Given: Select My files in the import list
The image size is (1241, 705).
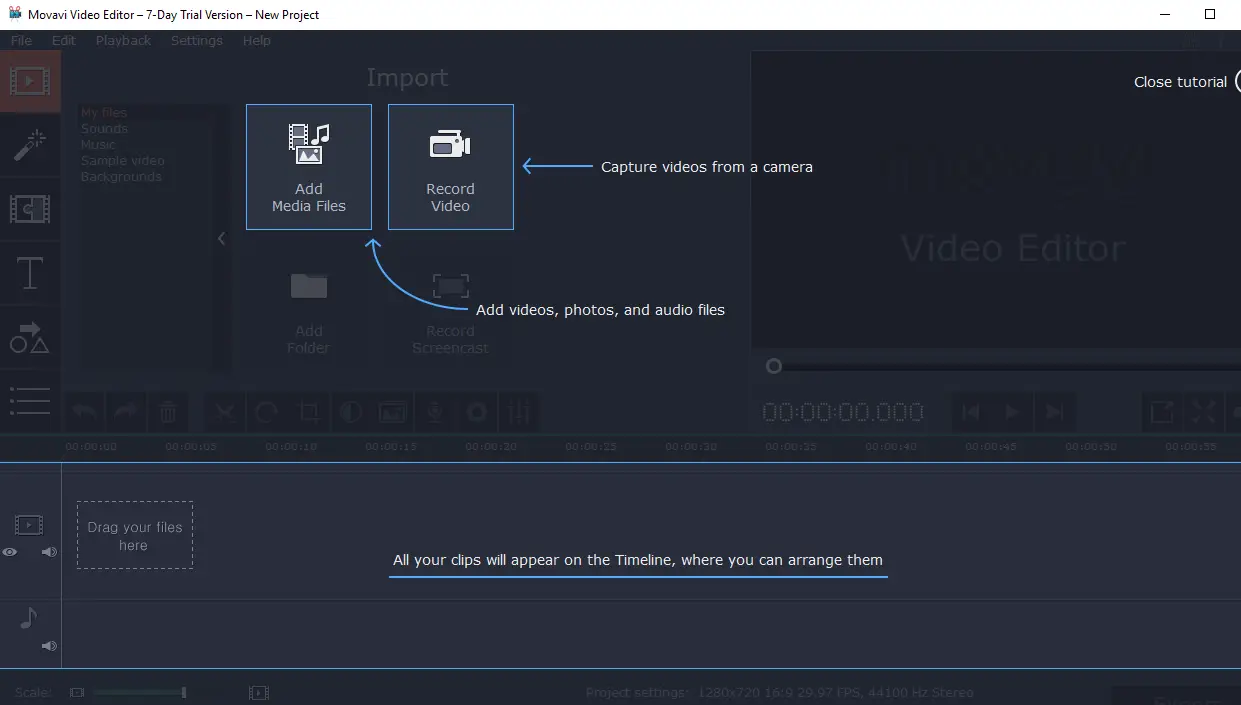Looking at the screenshot, I should (104, 113).
